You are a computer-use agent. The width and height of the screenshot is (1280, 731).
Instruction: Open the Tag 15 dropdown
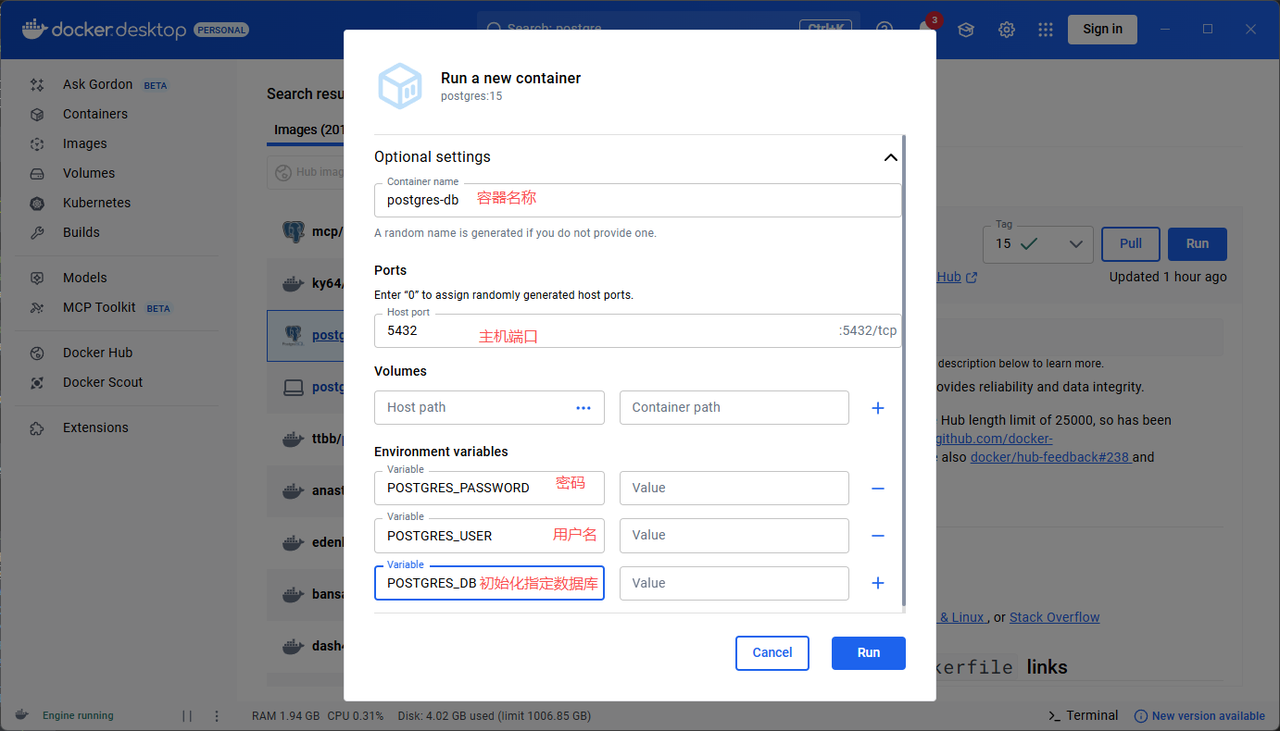(1038, 244)
